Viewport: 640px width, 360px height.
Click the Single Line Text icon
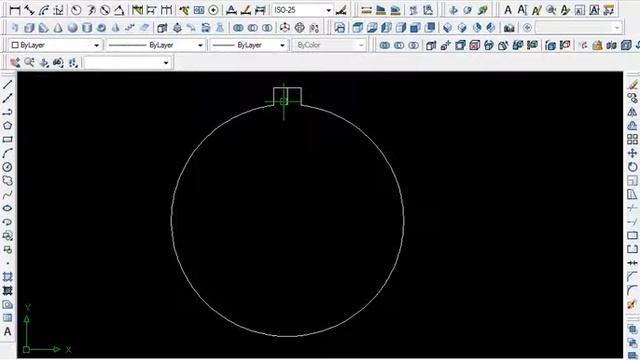click(522, 10)
